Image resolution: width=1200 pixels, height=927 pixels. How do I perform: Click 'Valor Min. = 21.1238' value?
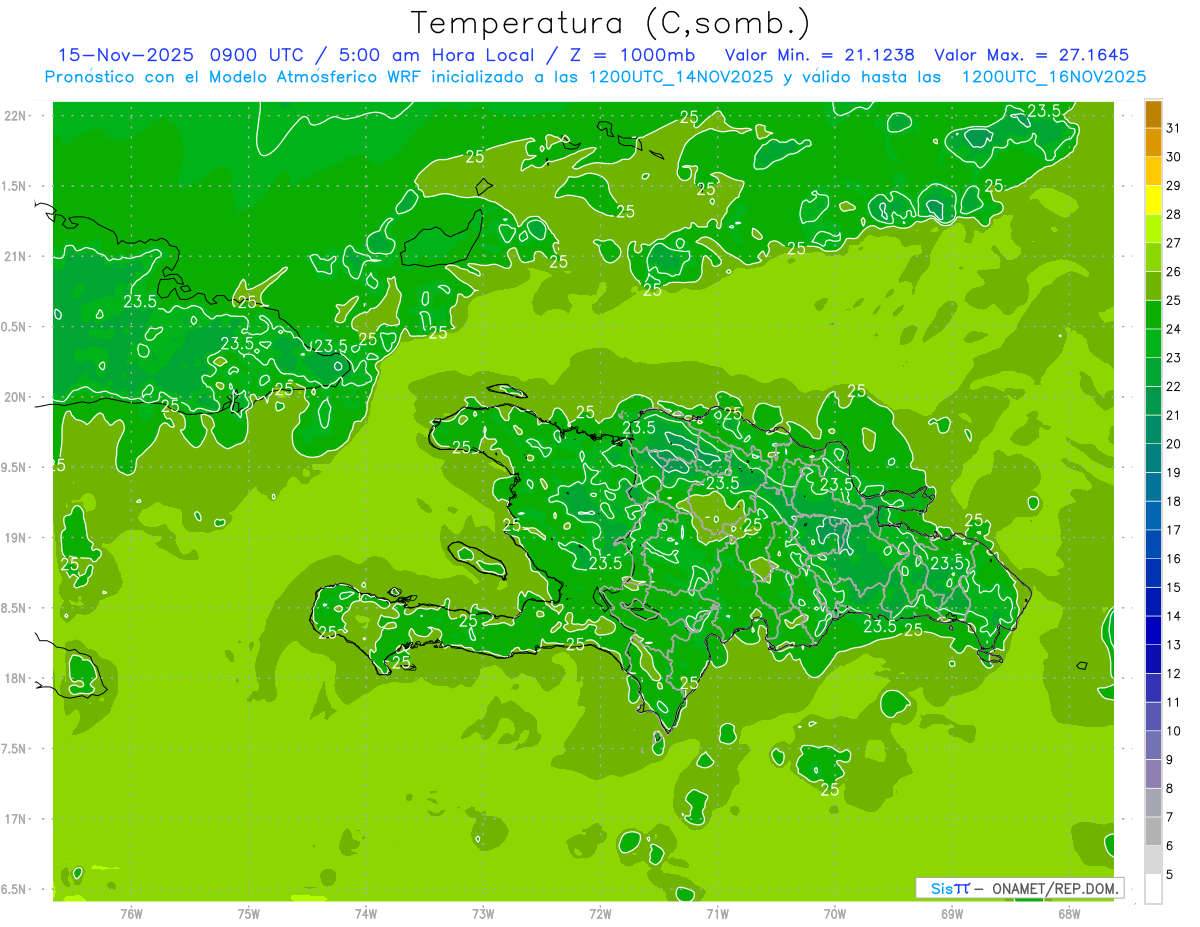coord(819,55)
